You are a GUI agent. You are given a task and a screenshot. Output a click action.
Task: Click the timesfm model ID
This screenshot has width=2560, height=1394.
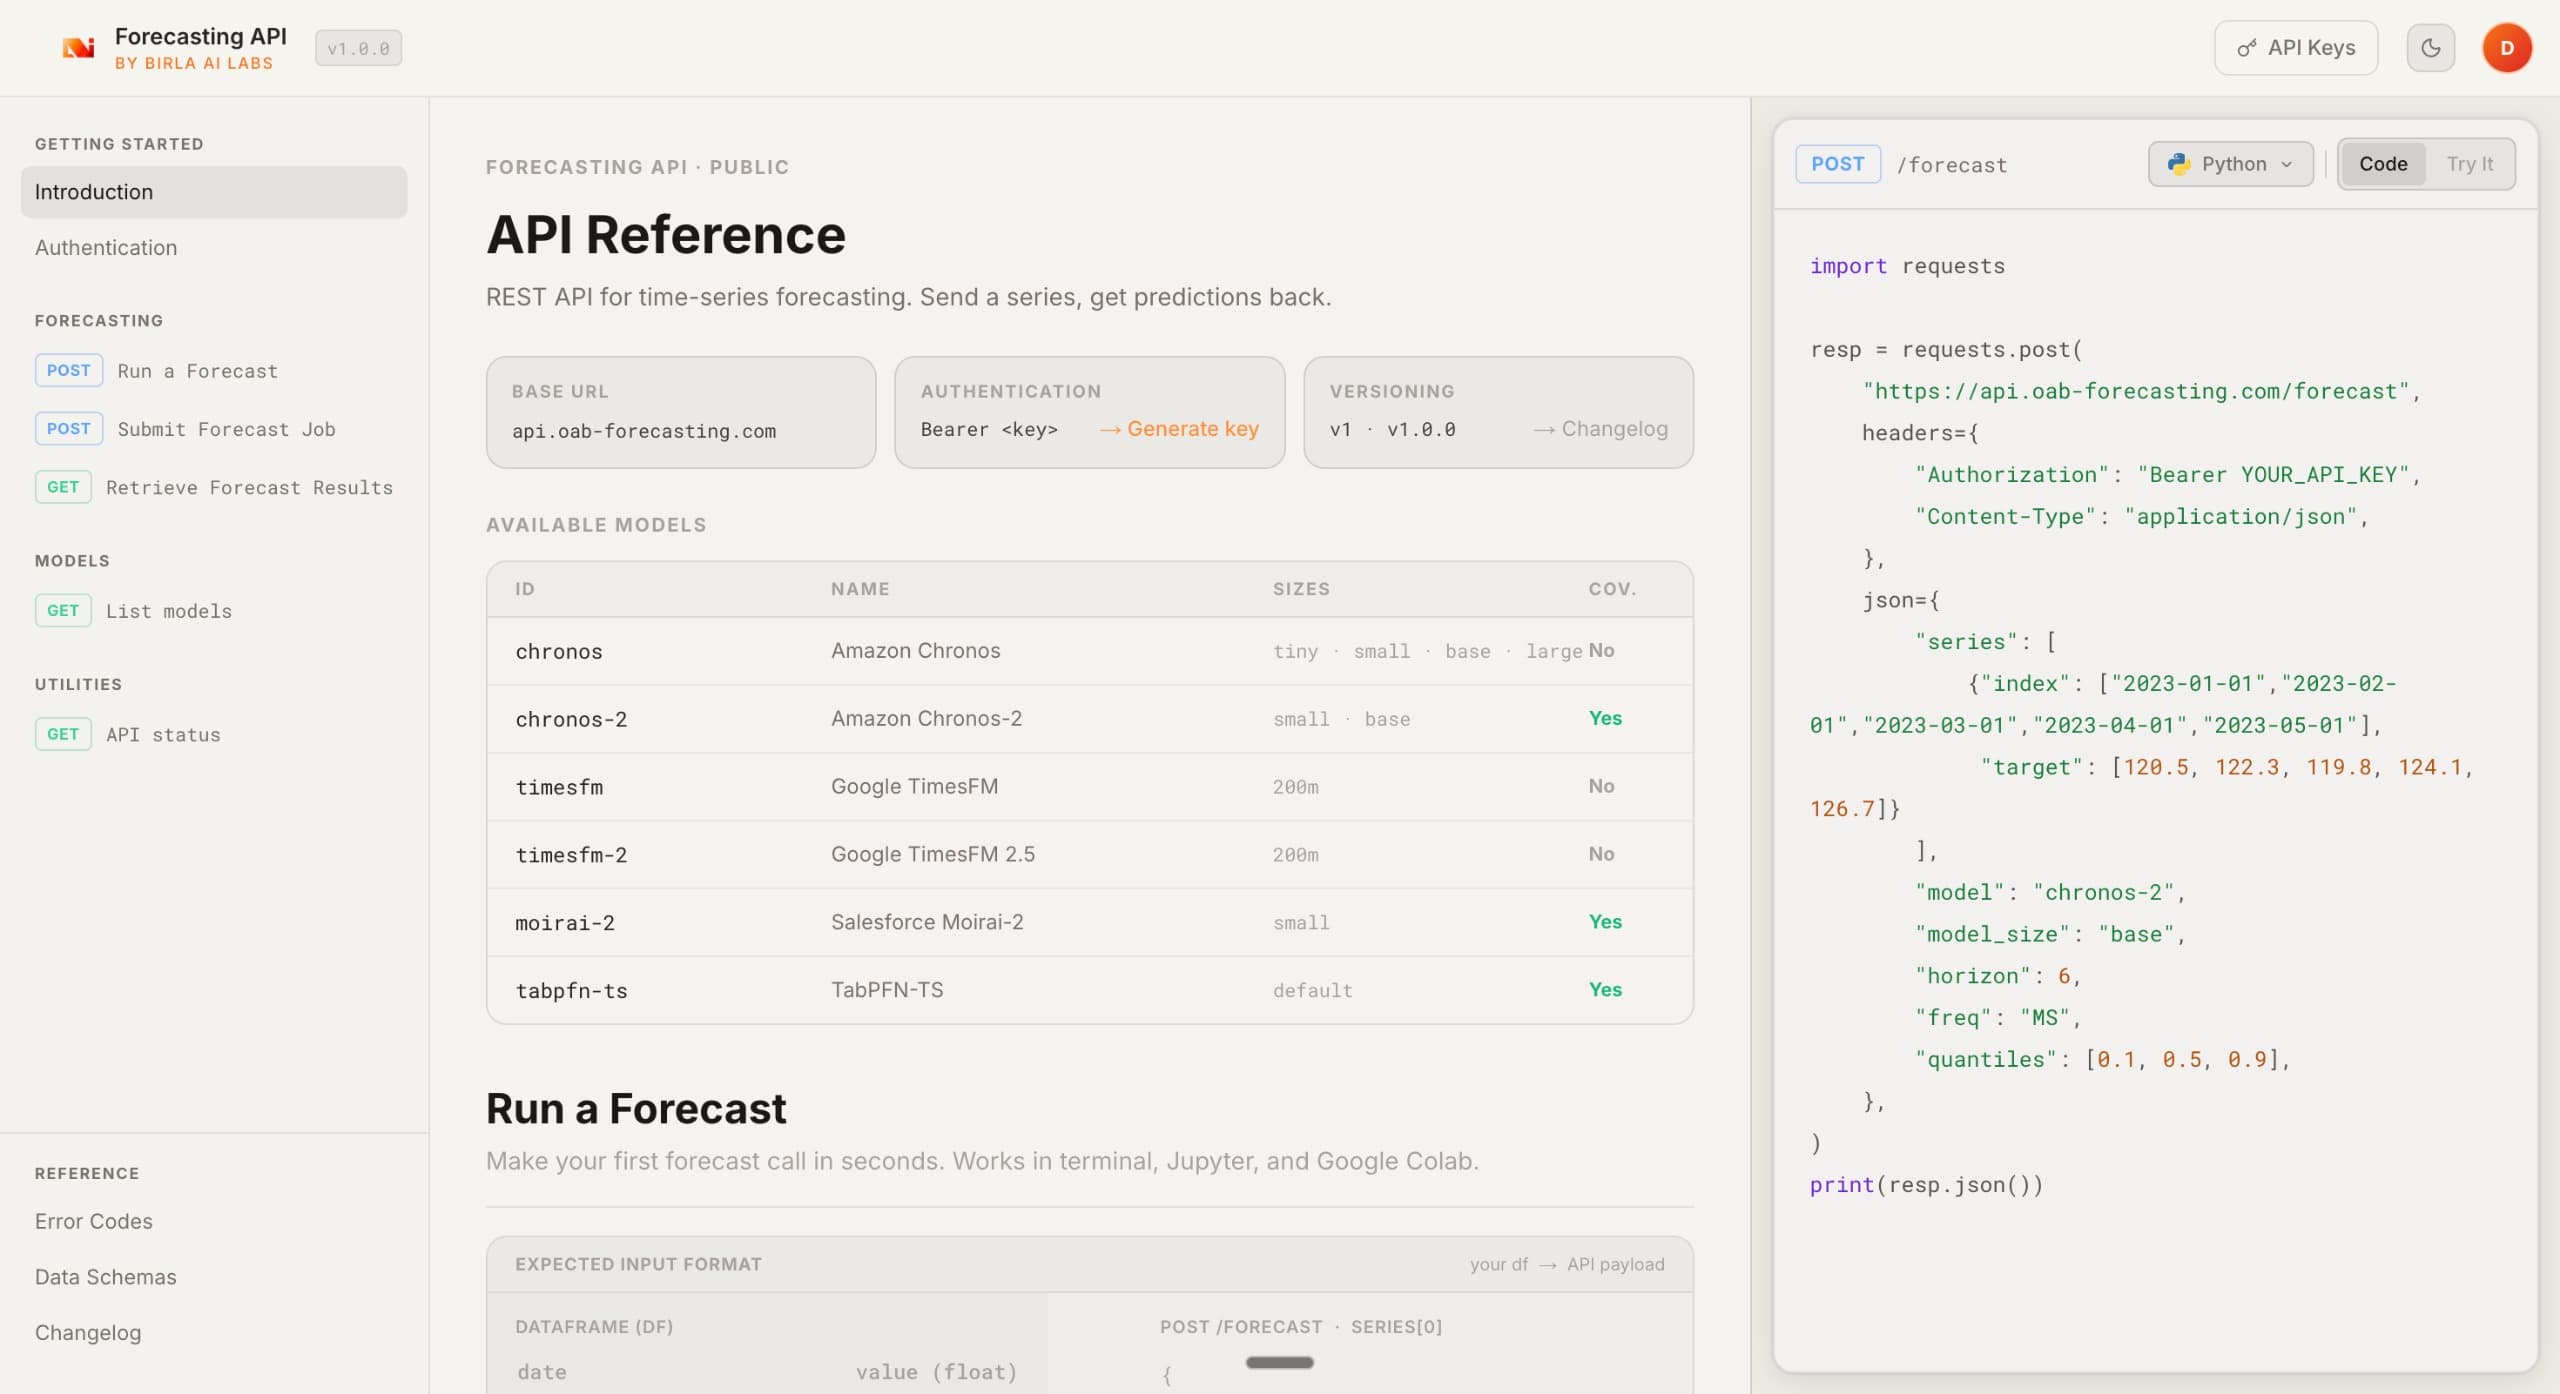click(559, 787)
